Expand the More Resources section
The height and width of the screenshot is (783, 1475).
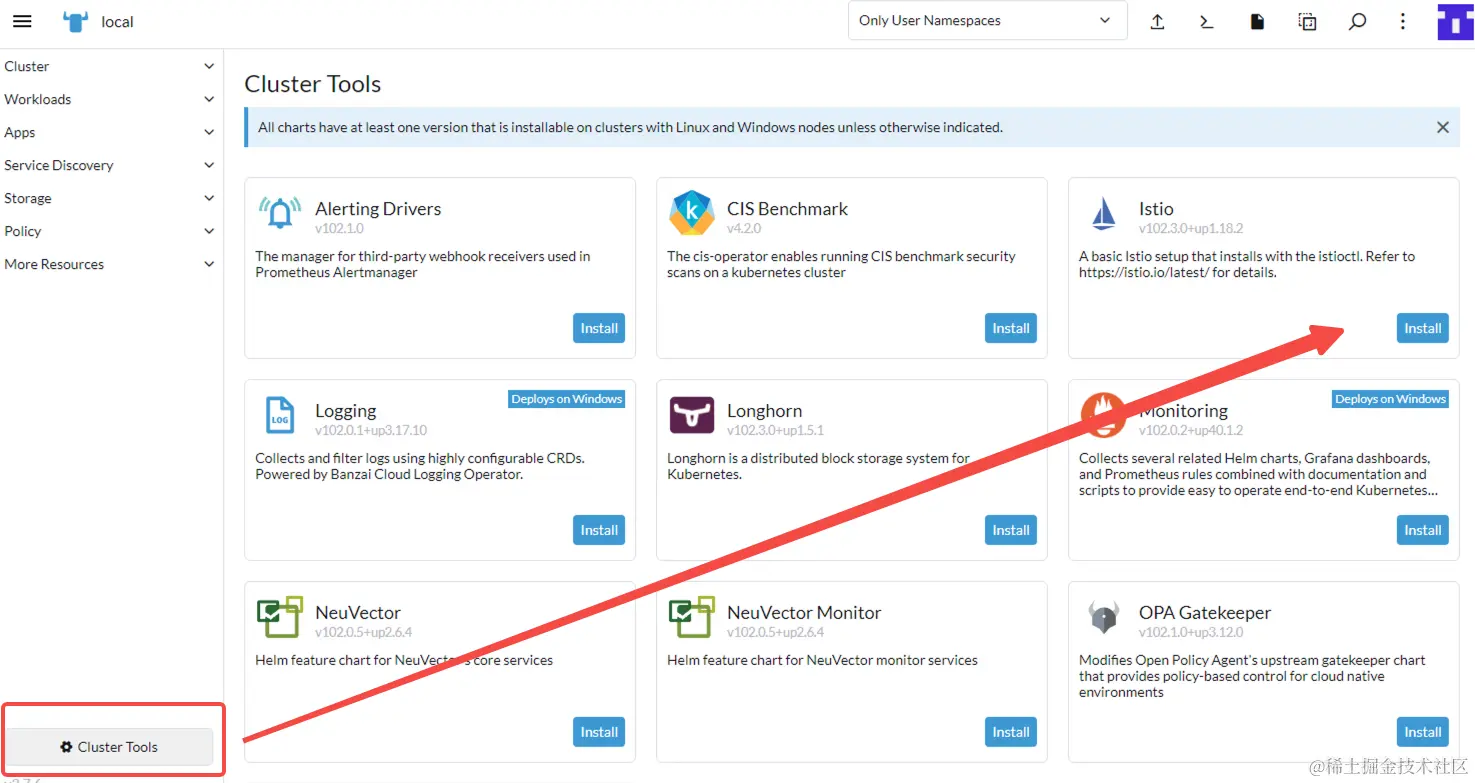[110, 264]
